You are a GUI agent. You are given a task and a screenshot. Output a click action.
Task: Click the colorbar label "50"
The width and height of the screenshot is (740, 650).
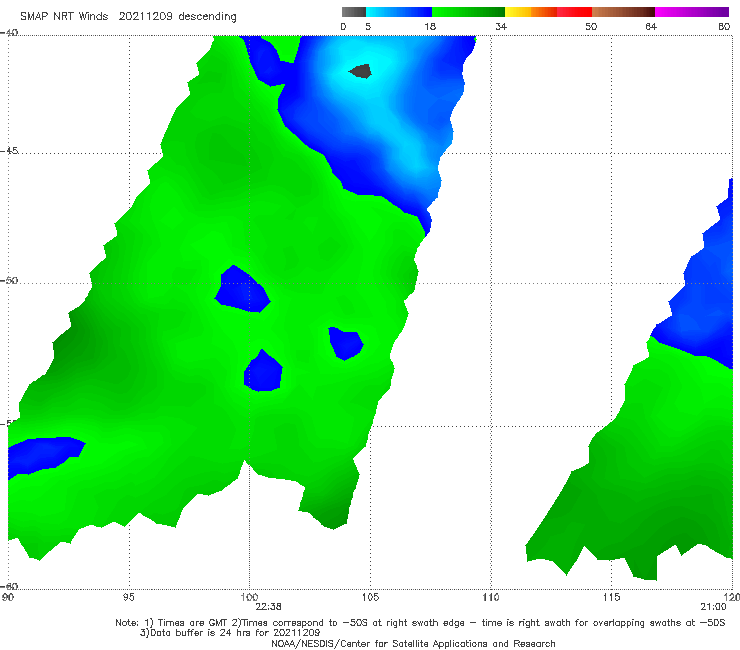(591, 27)
